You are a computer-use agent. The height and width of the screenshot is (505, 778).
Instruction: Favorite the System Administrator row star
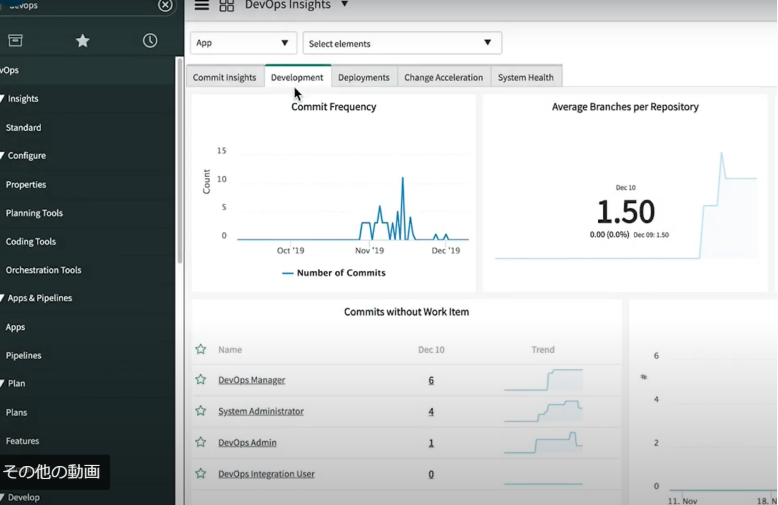point(200,411)
